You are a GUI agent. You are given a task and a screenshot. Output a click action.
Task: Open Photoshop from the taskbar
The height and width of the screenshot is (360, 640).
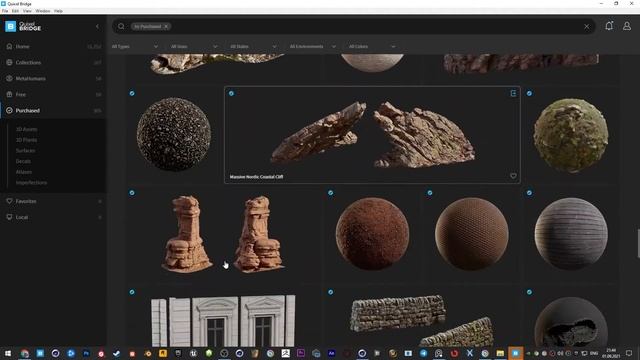tap(86, 353)
